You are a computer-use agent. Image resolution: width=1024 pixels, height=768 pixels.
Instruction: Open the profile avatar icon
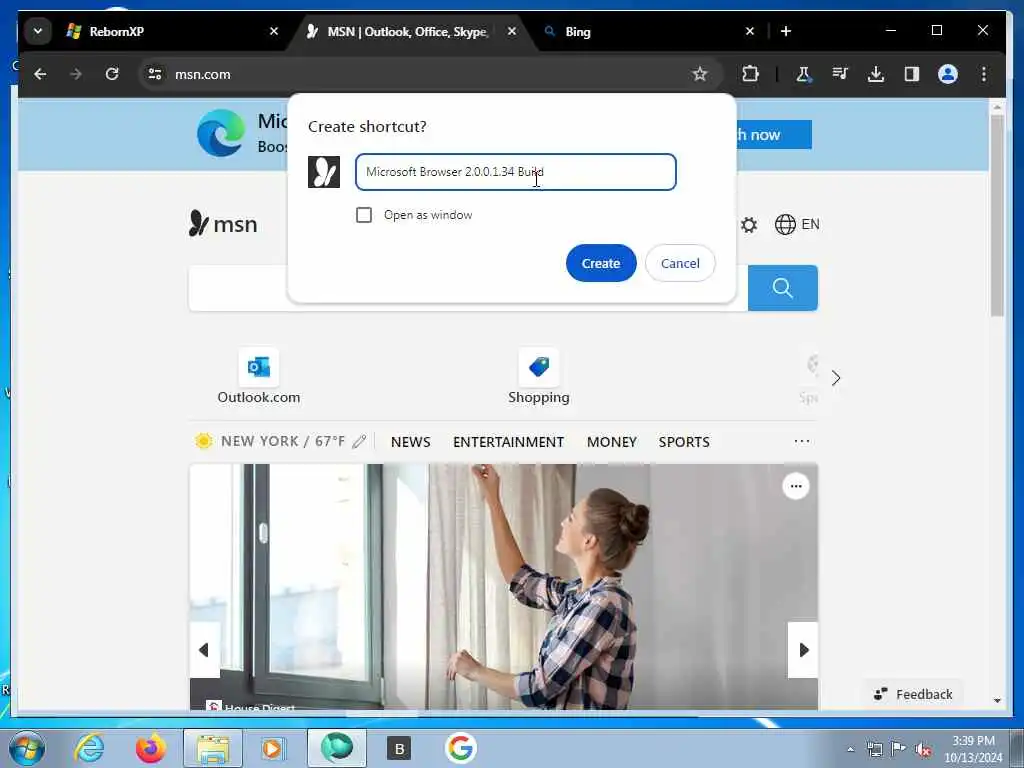(x=948, y=74)
